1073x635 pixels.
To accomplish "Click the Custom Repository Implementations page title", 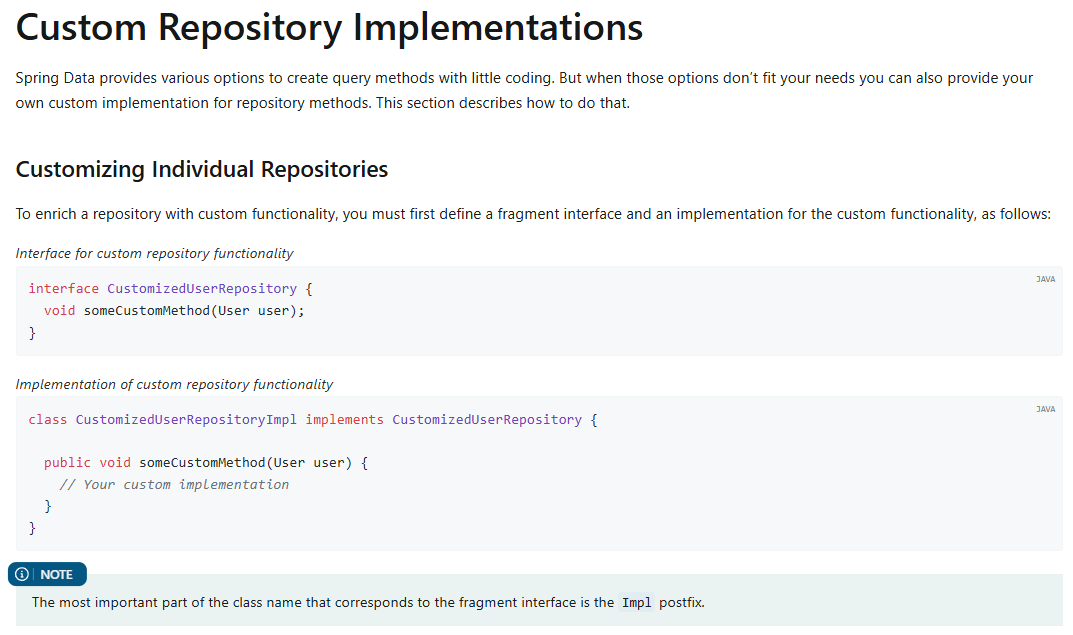I will pyautogui.click(x=329, y=28).
